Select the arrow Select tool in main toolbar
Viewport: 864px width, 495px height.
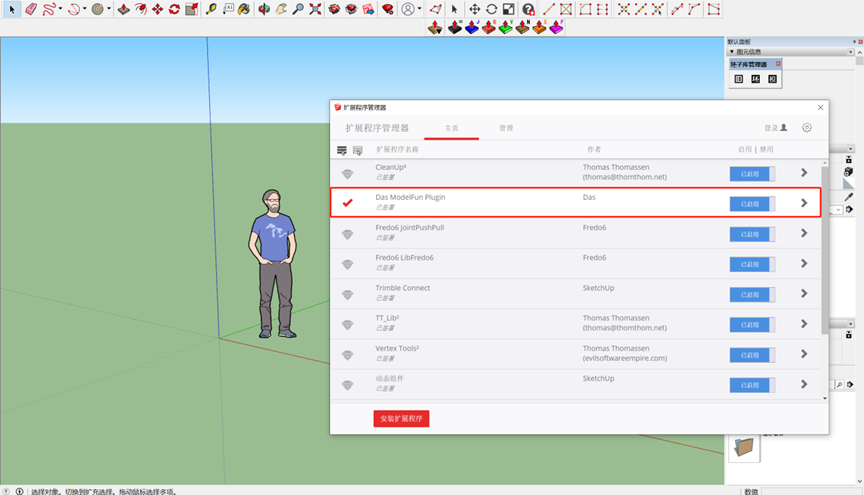coord(12,9)
